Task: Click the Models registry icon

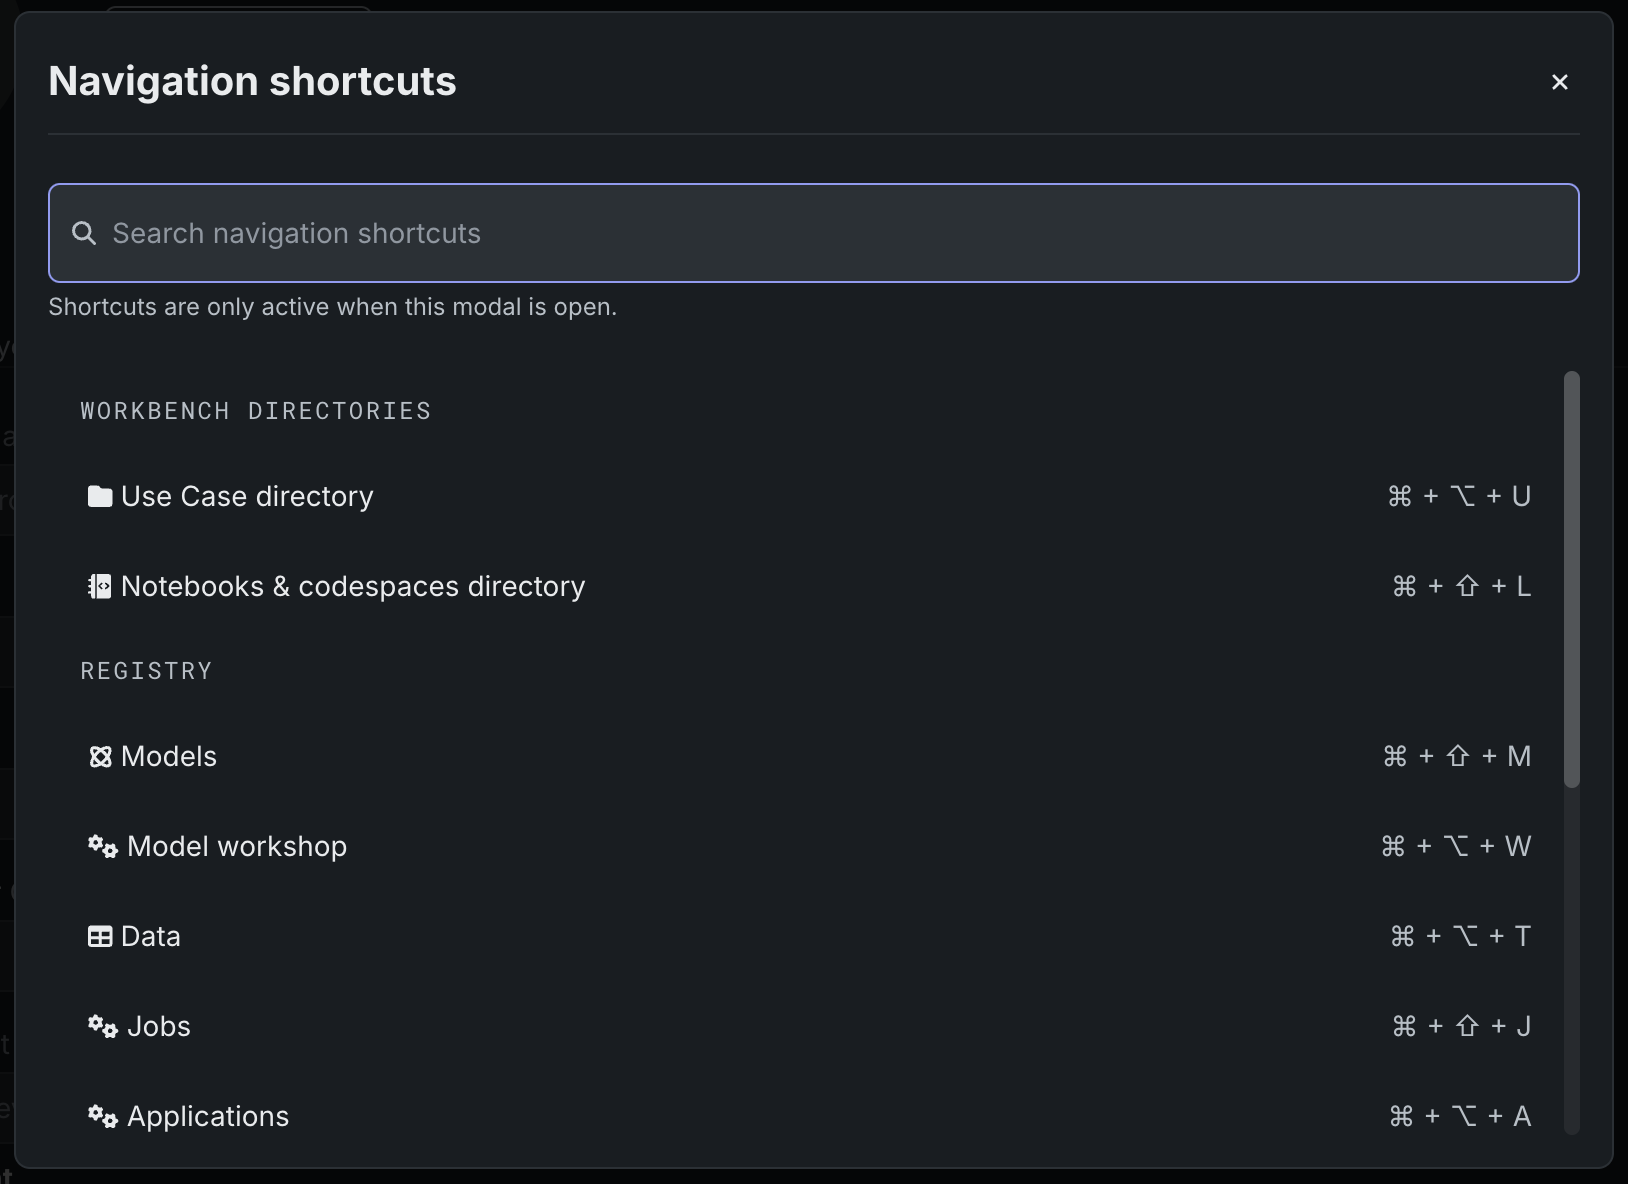Action: point(100,757)
